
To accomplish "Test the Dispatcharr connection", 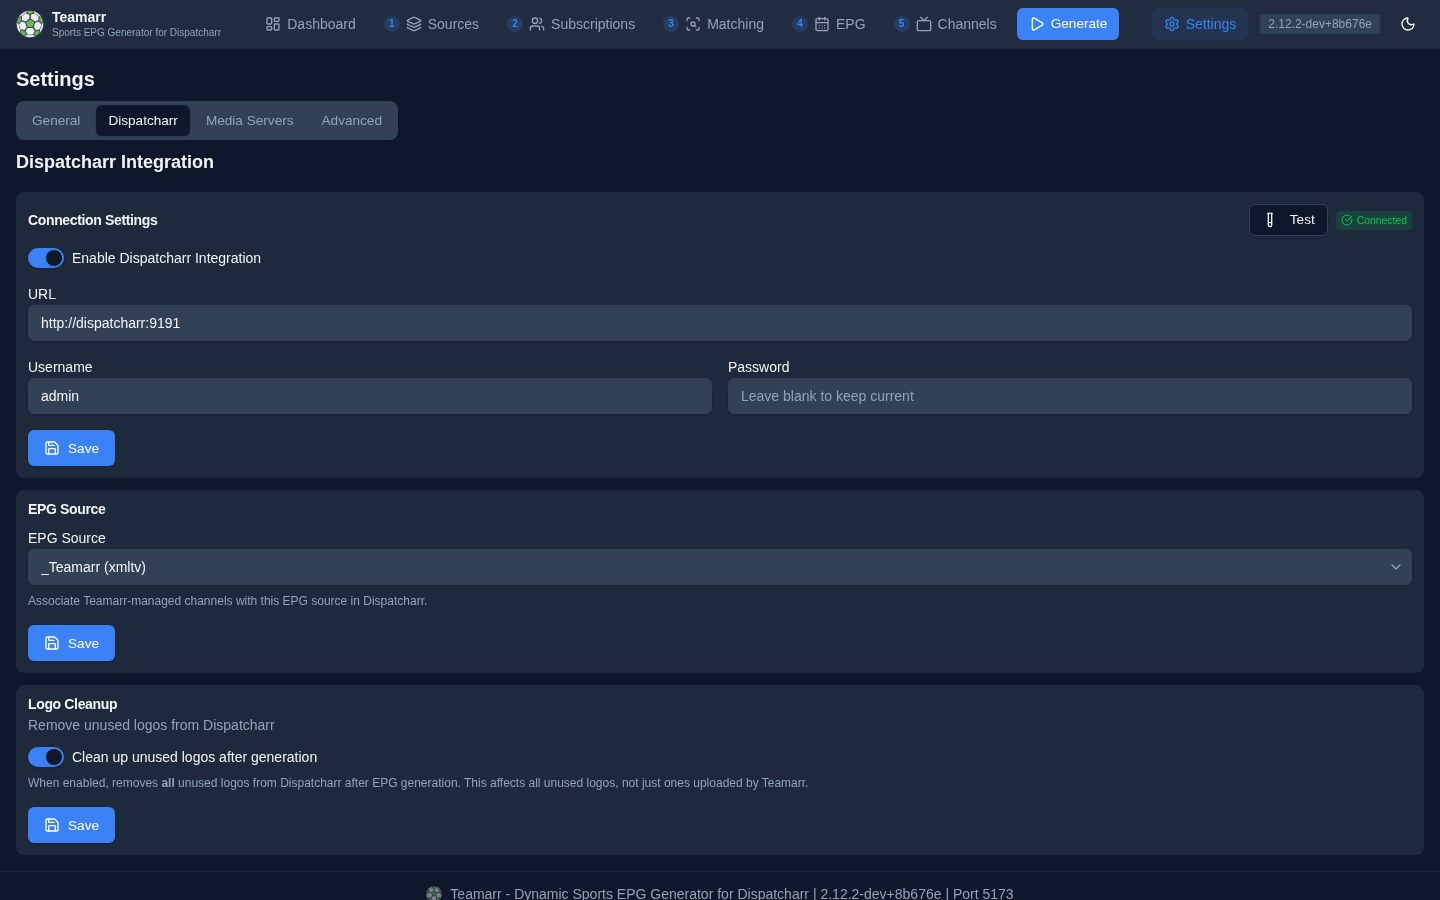I will coord(1288,220).
